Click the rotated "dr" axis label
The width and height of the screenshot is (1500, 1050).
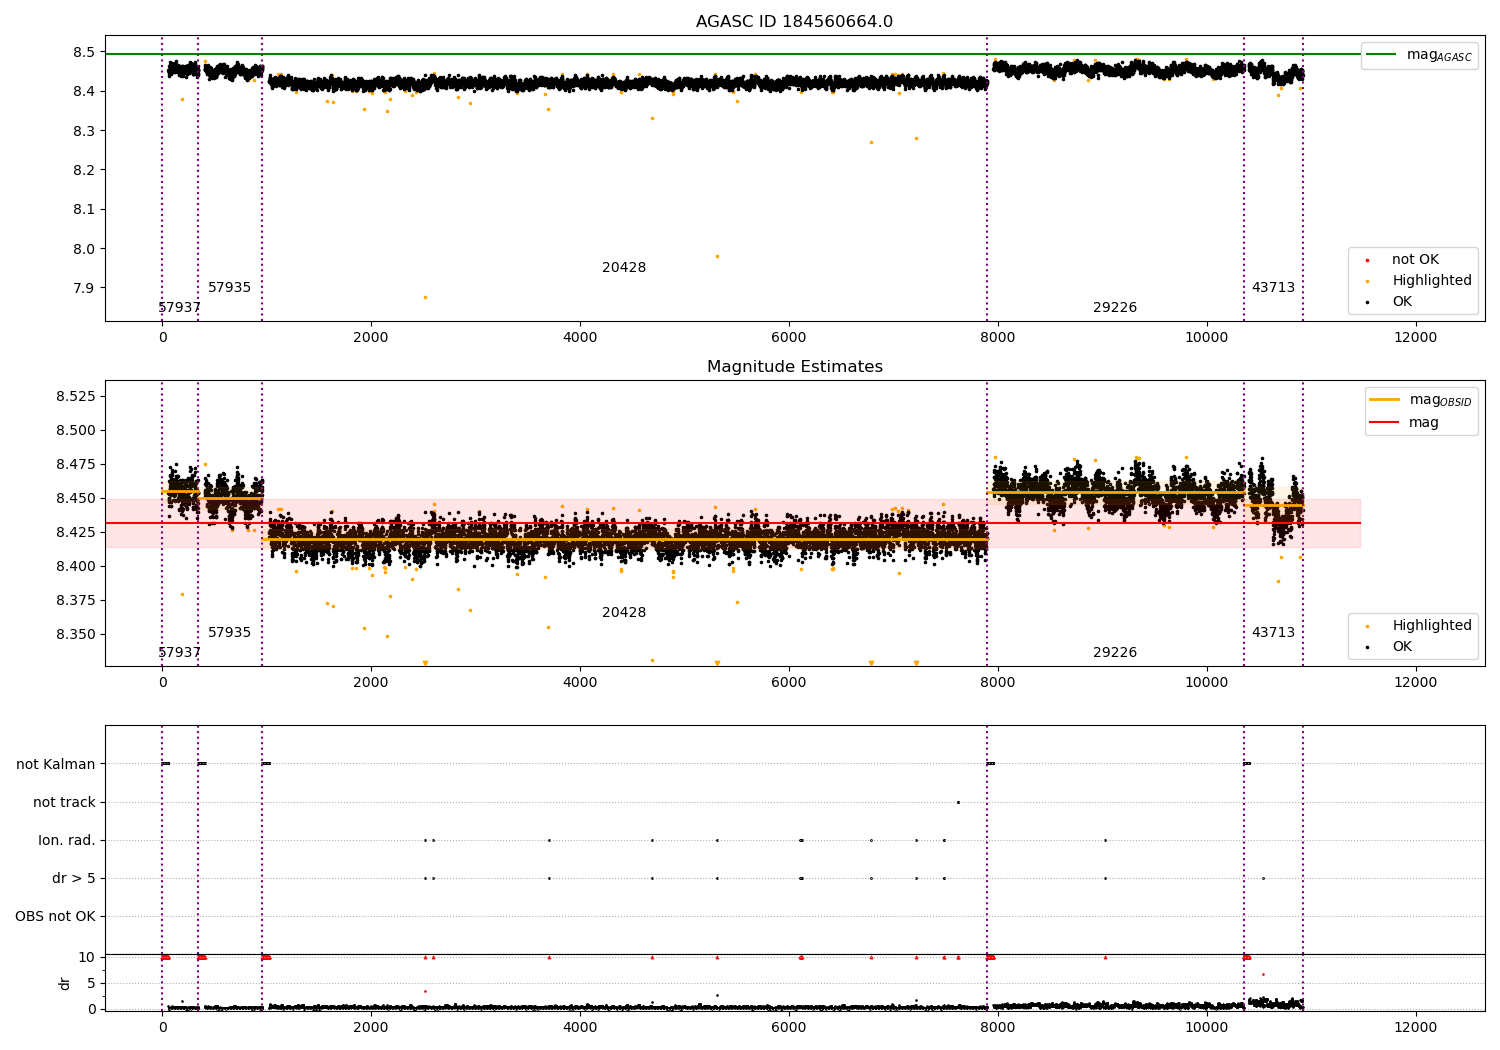tap(65, 983)
